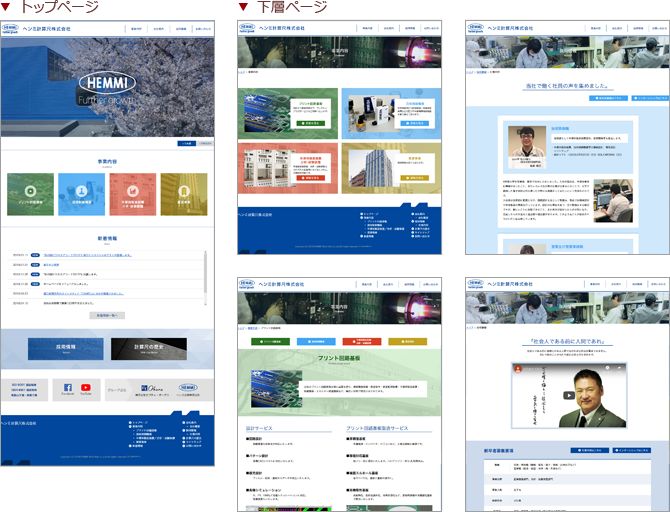Click the third menu item in the top page header
670x512 pixels.
(181, 29)
